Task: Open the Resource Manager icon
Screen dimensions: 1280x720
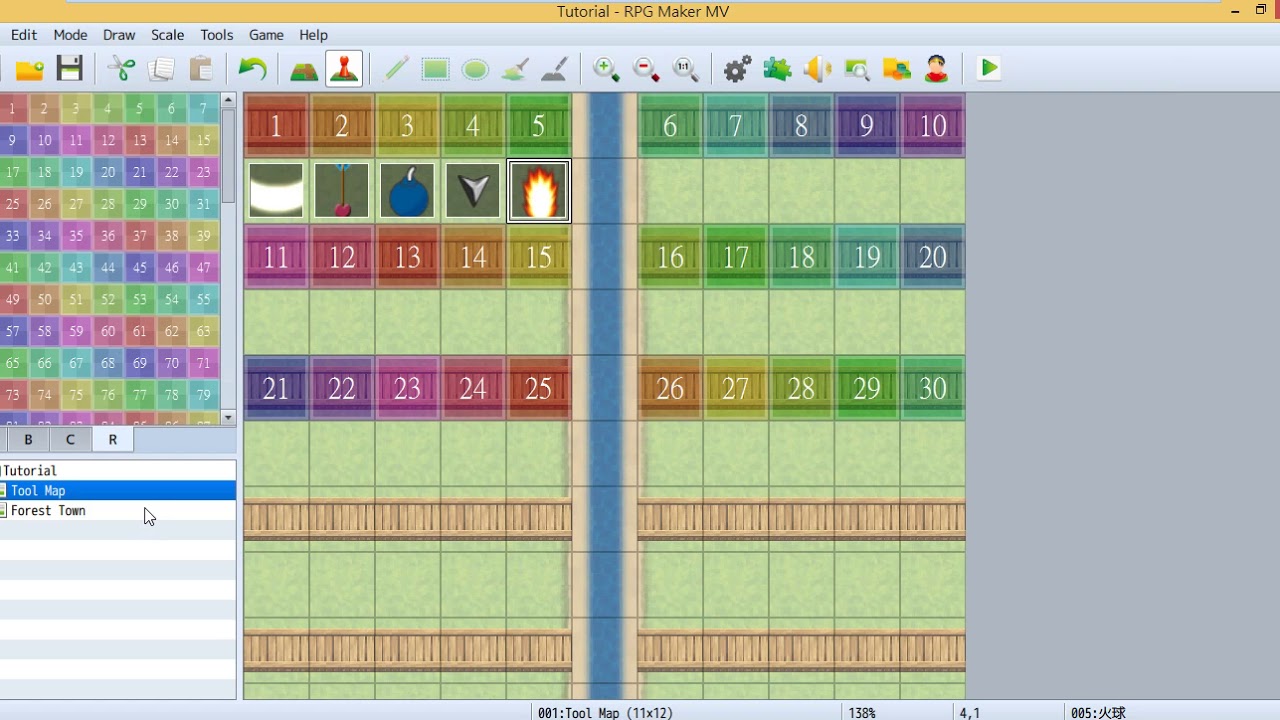Action: (x=897, y=69)
